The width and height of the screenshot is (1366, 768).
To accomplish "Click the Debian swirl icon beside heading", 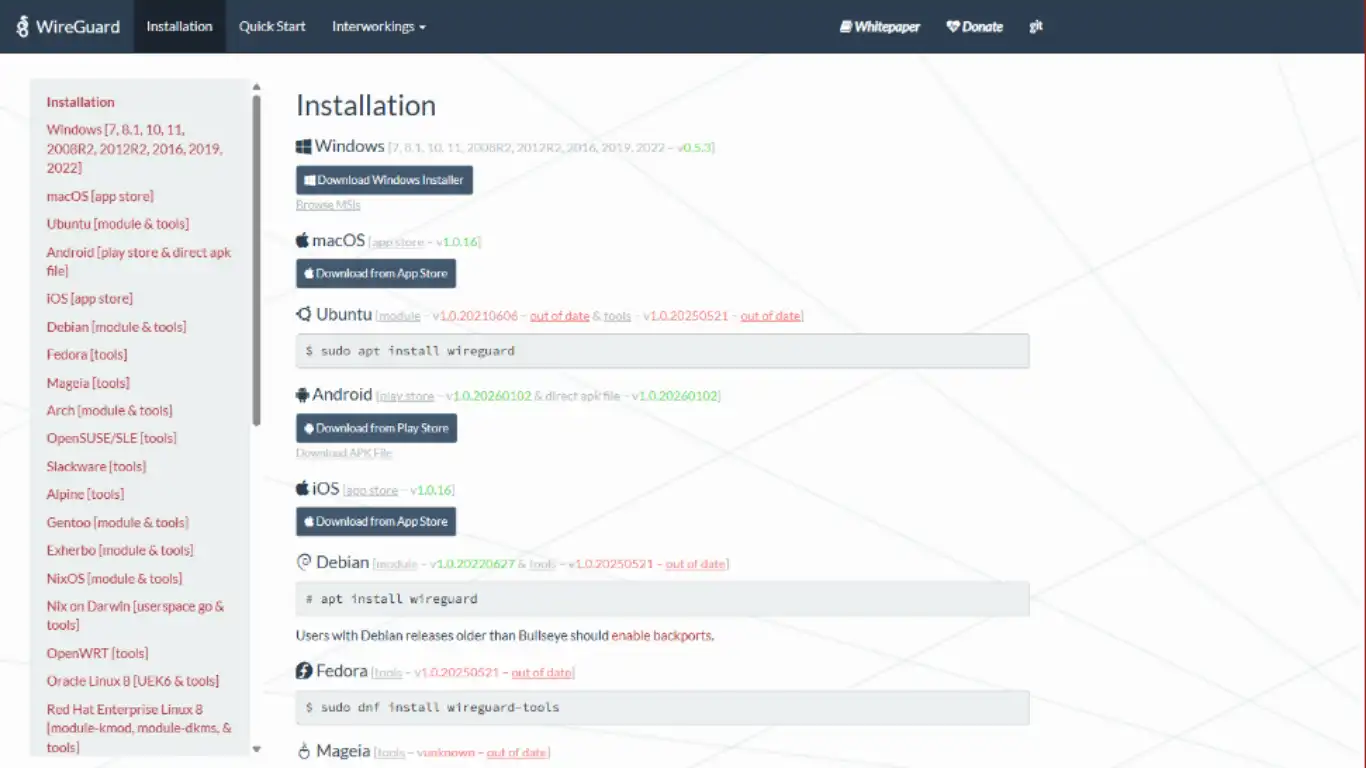I will (304, 563).
